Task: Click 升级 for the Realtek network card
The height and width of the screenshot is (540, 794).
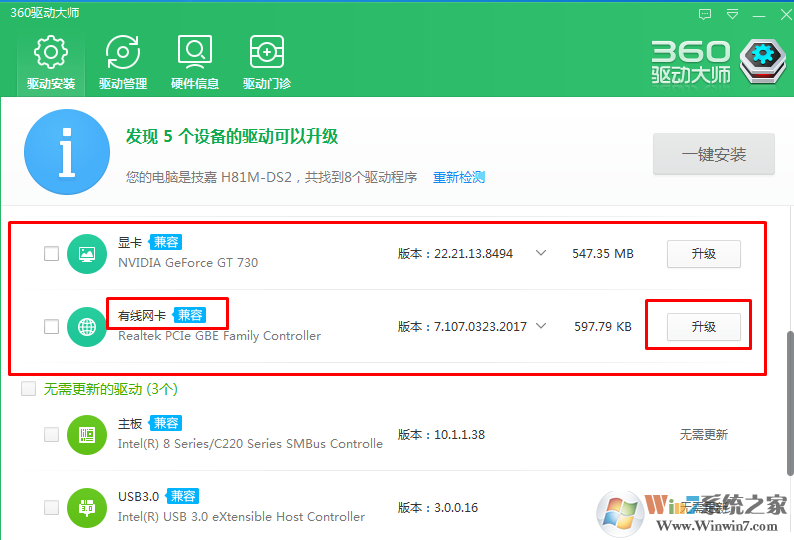Action: pyautogui.click(x=703, y=326)
